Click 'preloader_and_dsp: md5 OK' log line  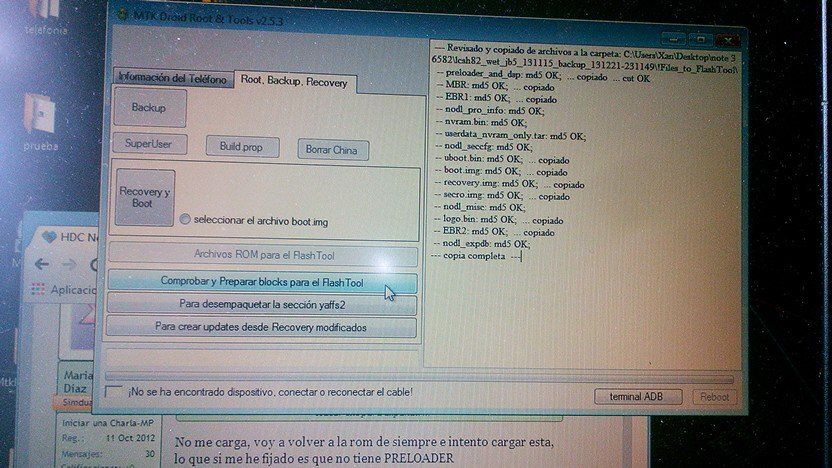542,77
